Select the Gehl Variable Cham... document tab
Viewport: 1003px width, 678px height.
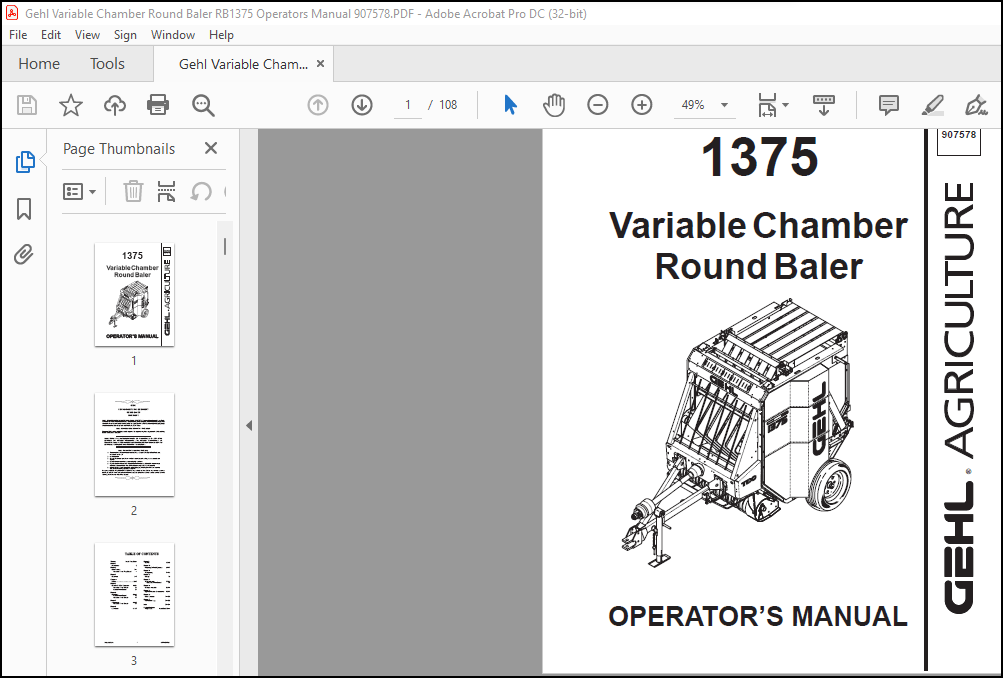[243, 64]
